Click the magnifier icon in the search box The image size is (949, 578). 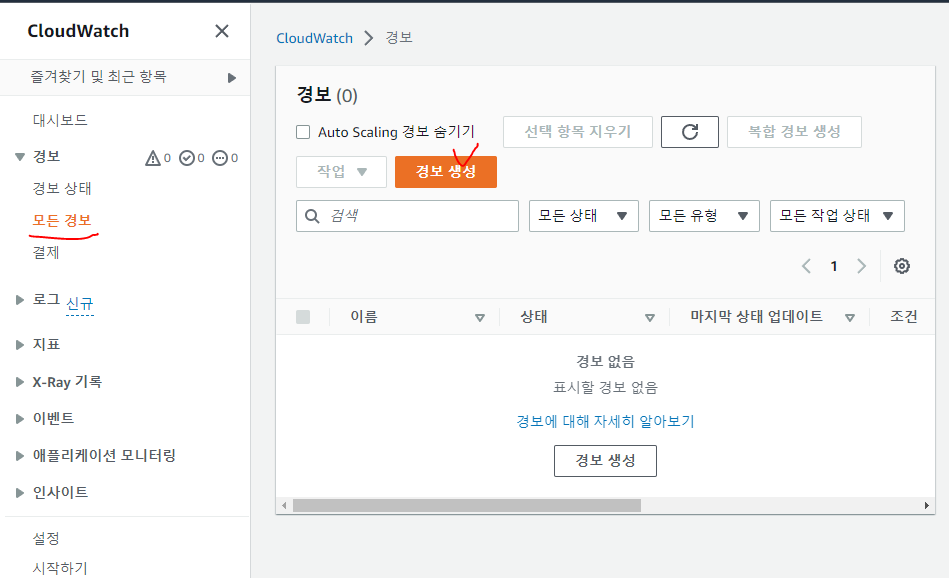312,216
